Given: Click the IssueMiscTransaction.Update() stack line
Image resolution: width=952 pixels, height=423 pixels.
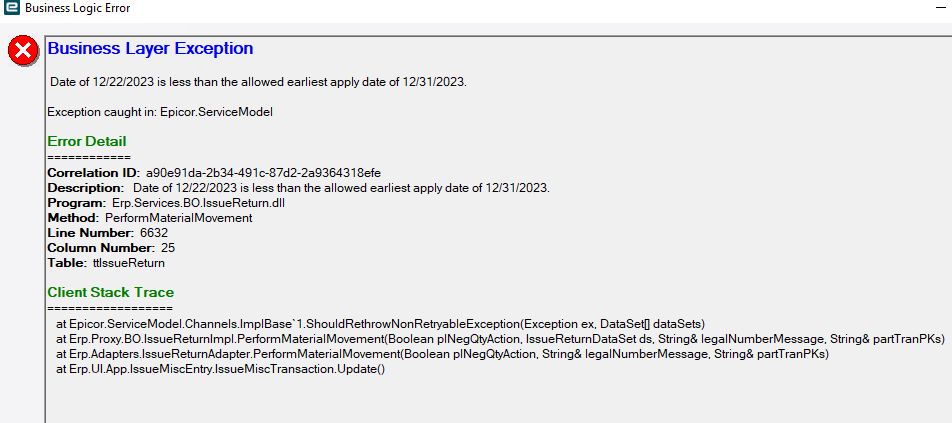Looking at the screenshot, I should [x=220, y=369].
